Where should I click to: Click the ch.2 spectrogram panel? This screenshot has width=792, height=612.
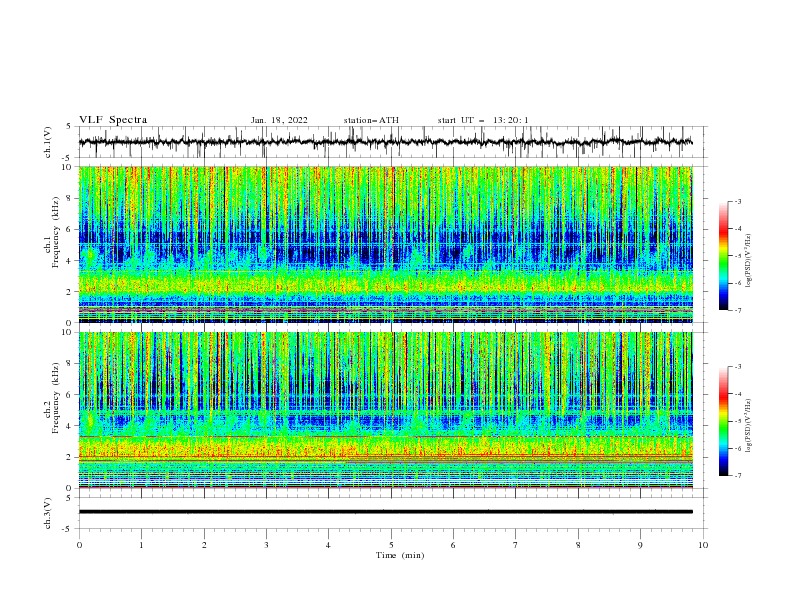click(386, 410)
